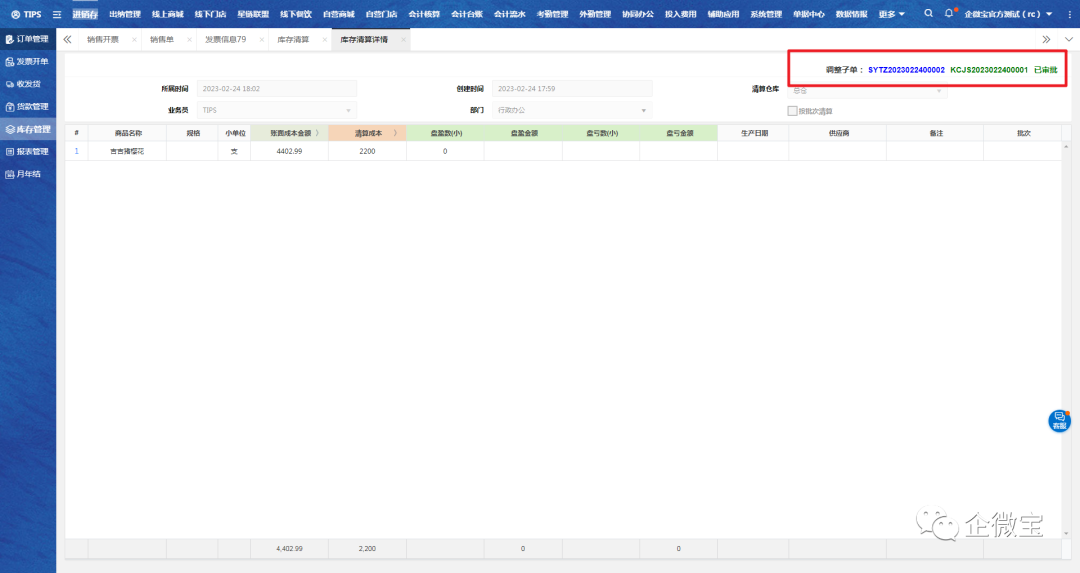Toggle the 按批次清算 checkbox

pos(793,111)
